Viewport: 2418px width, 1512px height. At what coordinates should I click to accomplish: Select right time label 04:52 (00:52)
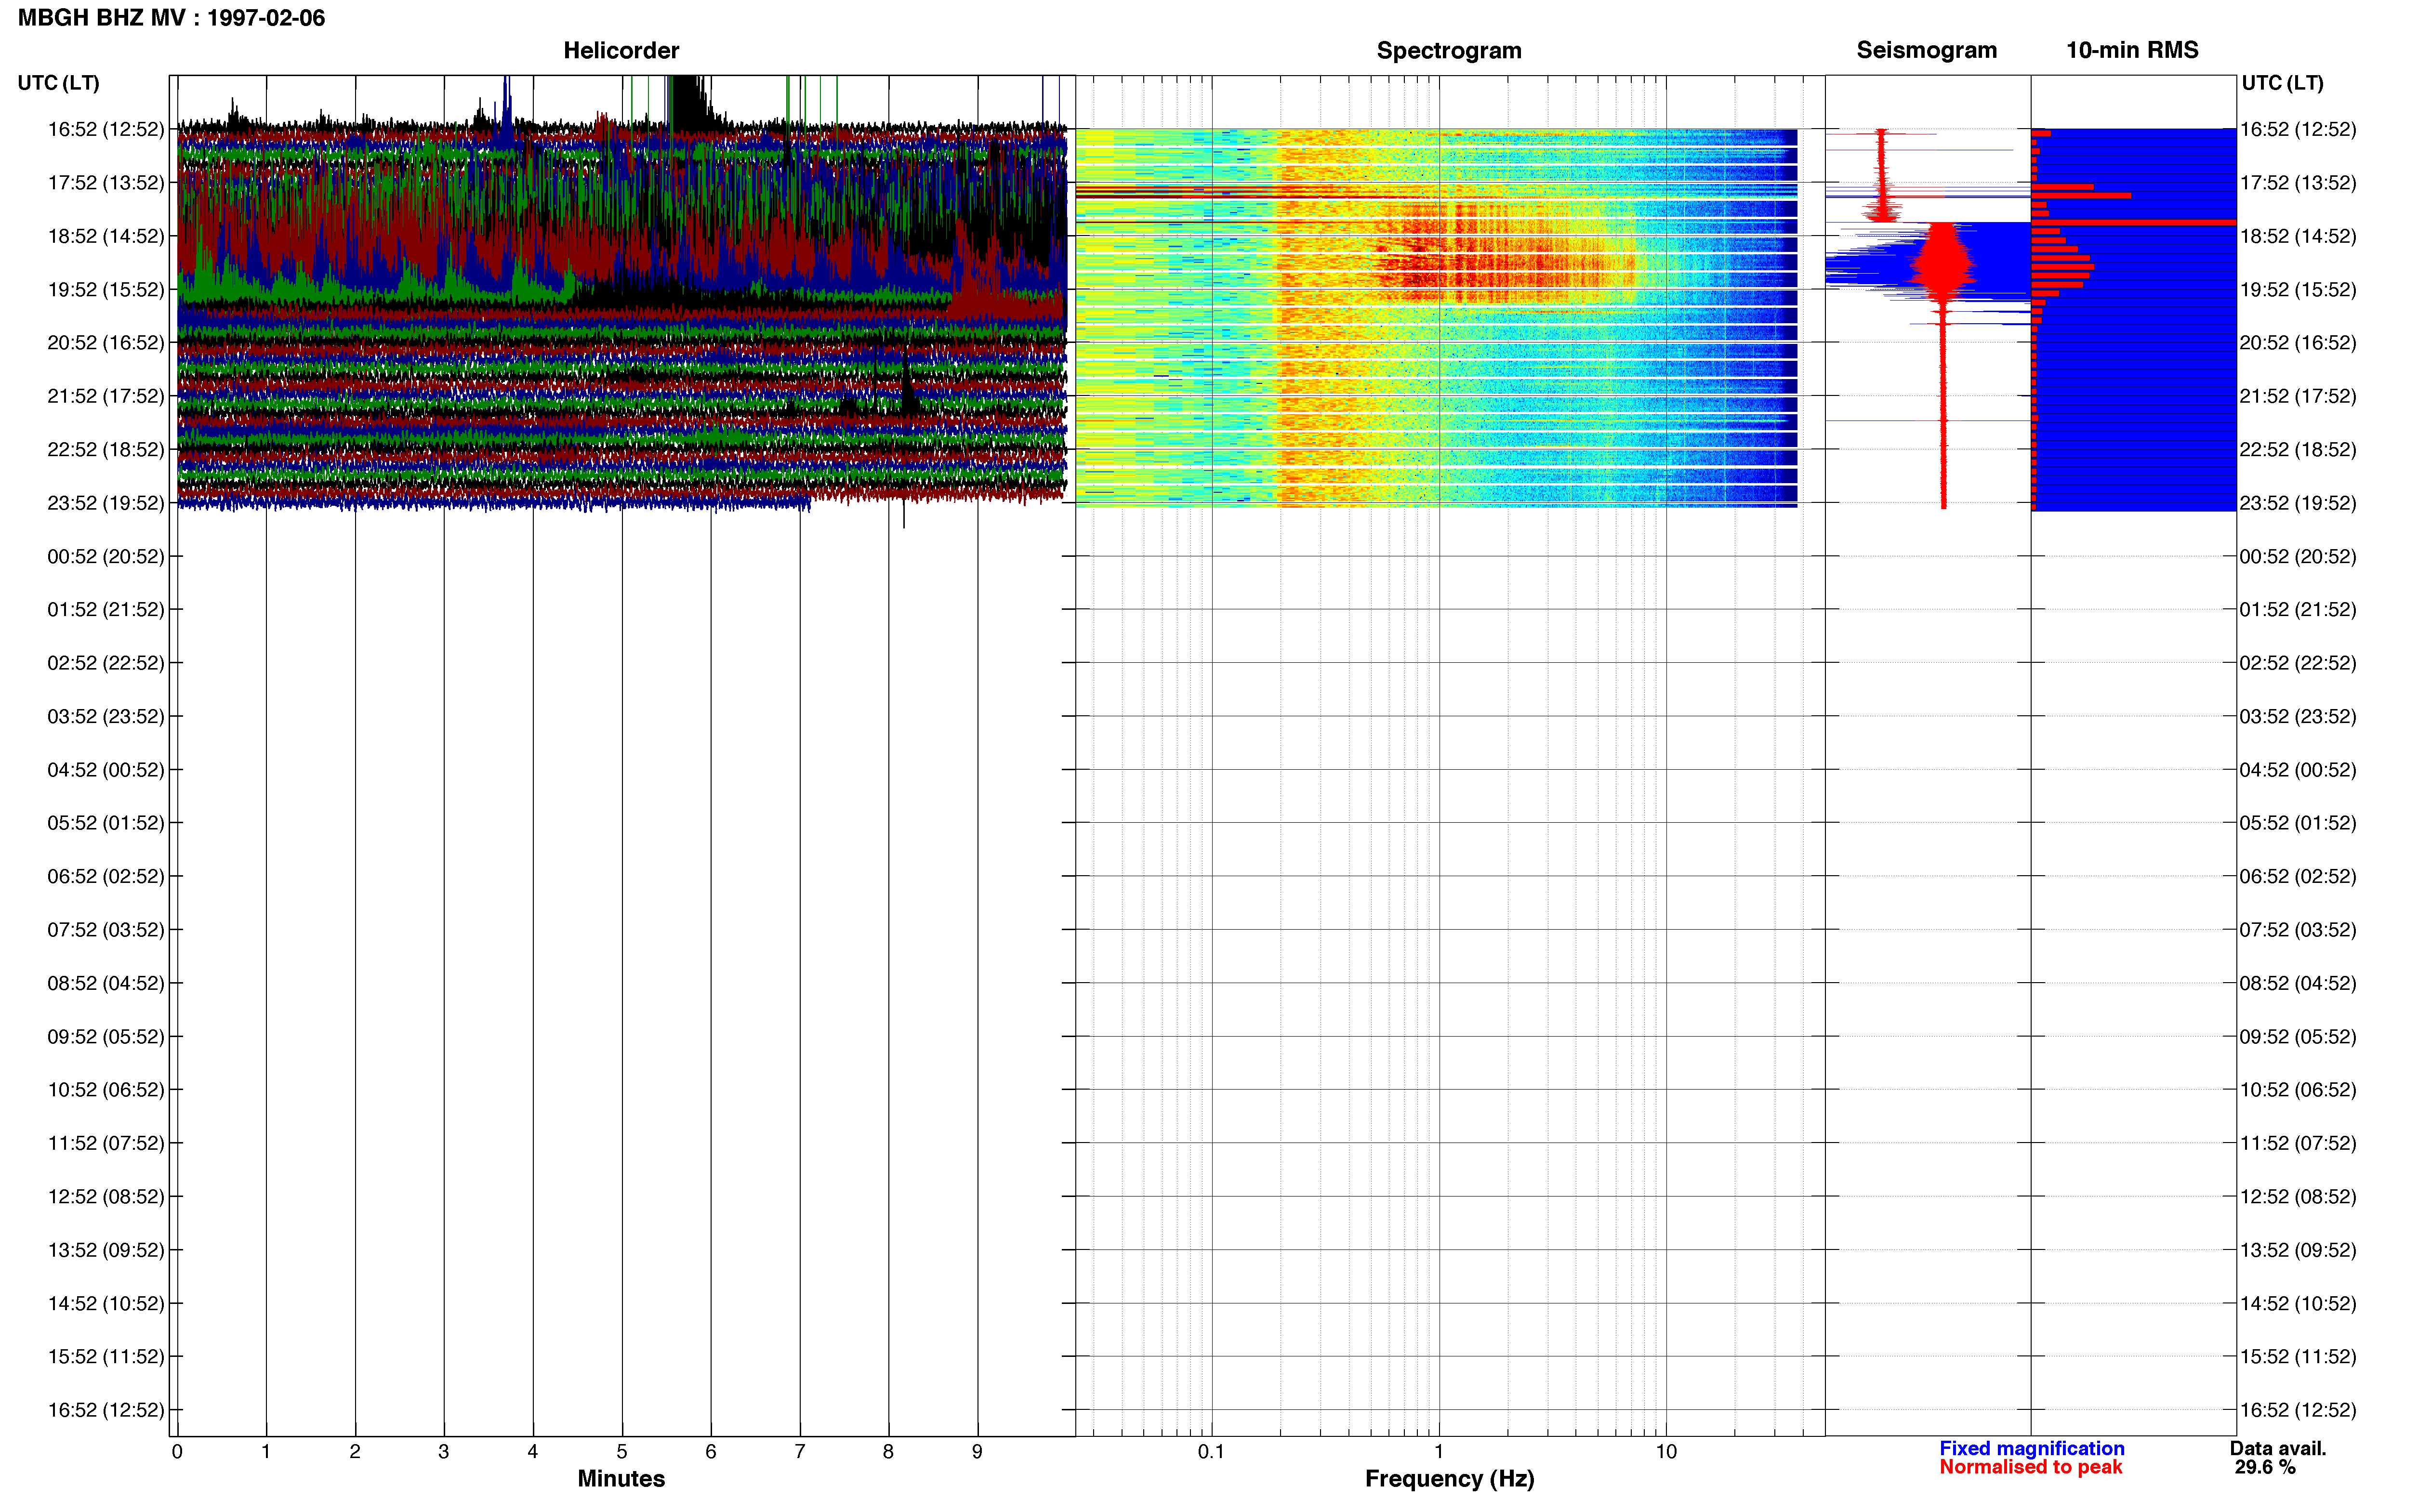(2298, 770)
